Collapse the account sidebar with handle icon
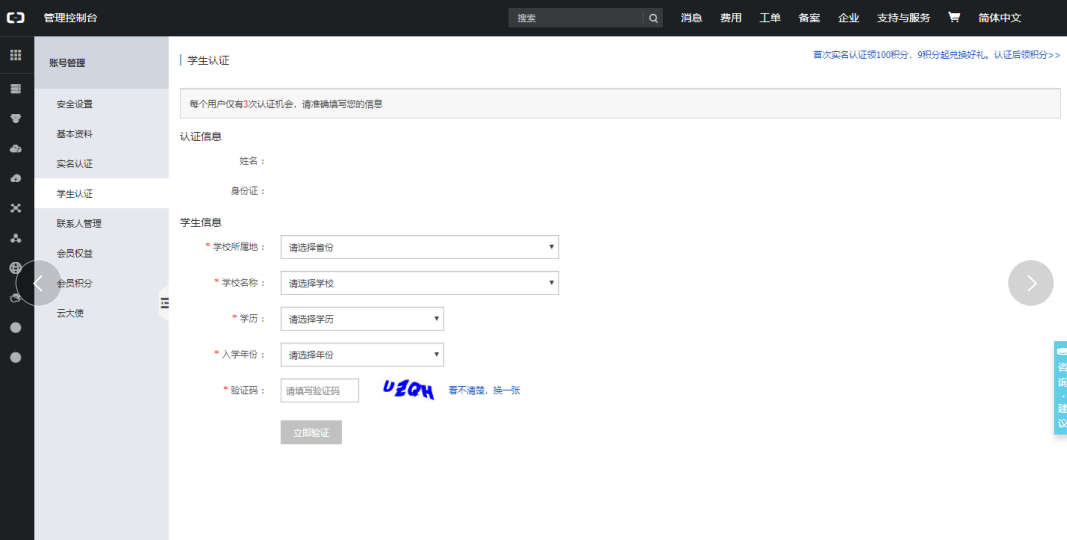The height and width of the screenshot is (540, 1067). [164, 303]
